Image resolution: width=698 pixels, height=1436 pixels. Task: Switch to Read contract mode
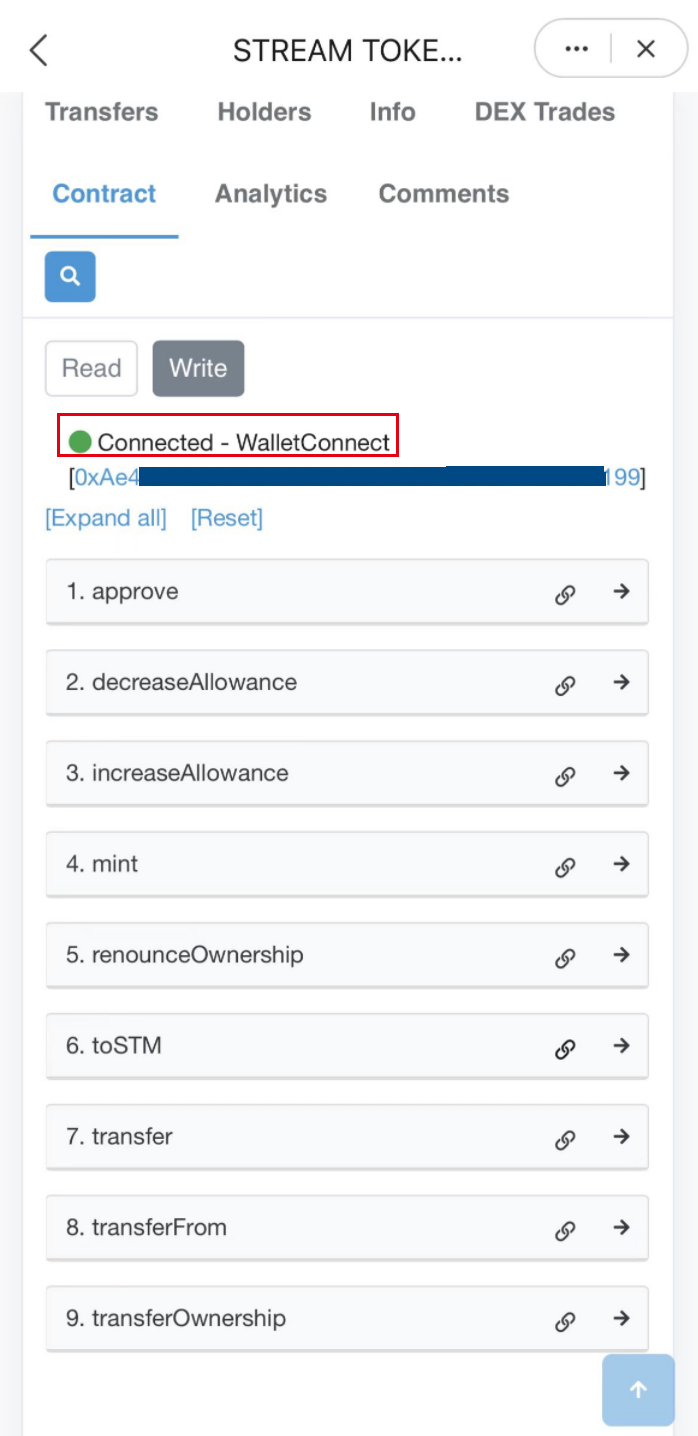click(x=91, y=368)
